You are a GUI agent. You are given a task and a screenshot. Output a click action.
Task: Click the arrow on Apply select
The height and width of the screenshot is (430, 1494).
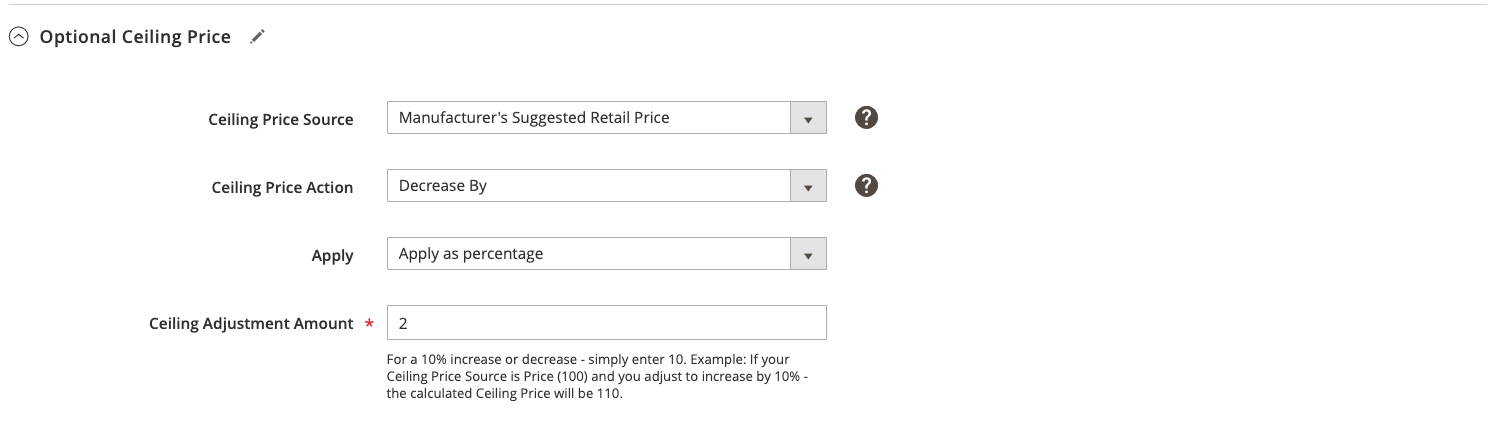[808, 254]
